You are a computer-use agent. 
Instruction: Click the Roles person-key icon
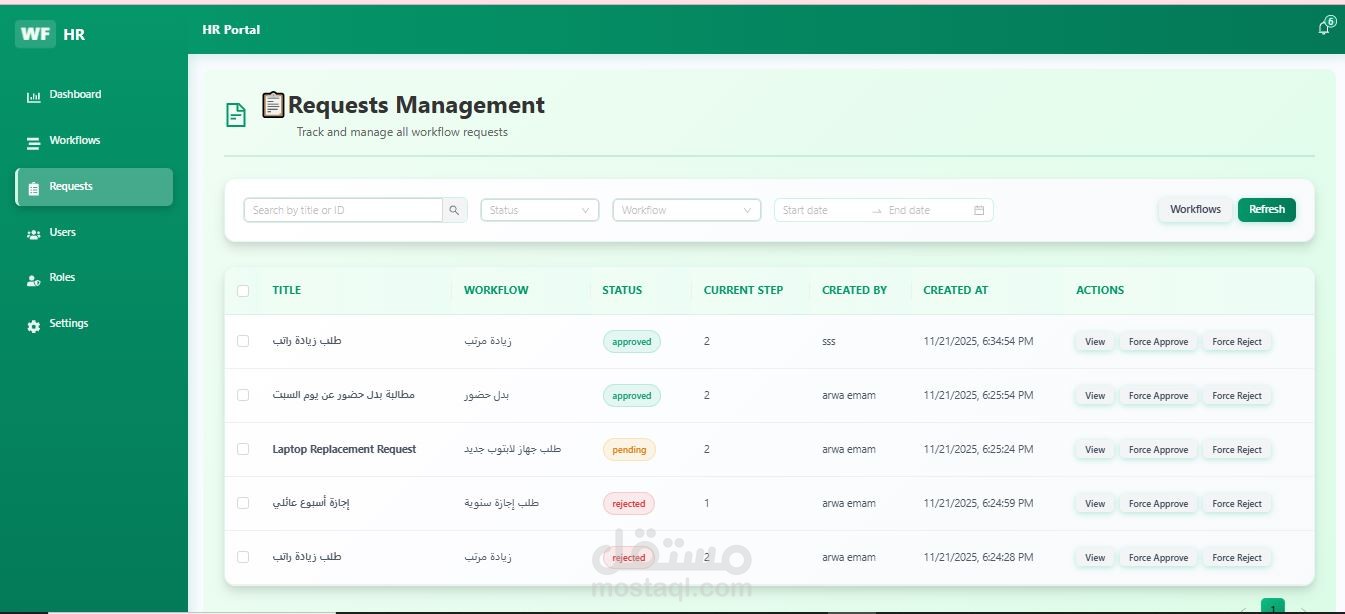(x=33, y=279)
